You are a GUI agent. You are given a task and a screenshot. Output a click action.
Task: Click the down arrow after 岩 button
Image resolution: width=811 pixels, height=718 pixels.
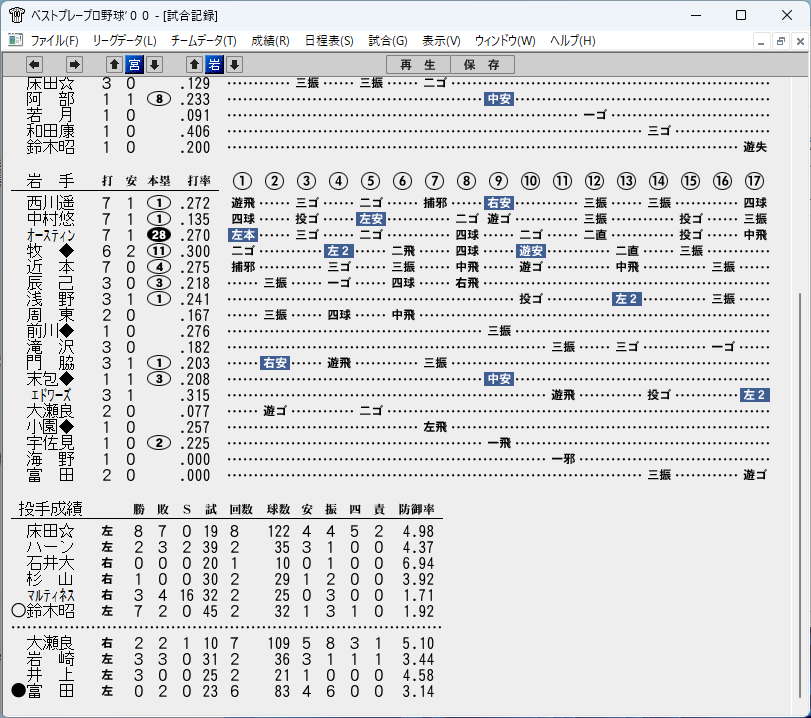234,65
